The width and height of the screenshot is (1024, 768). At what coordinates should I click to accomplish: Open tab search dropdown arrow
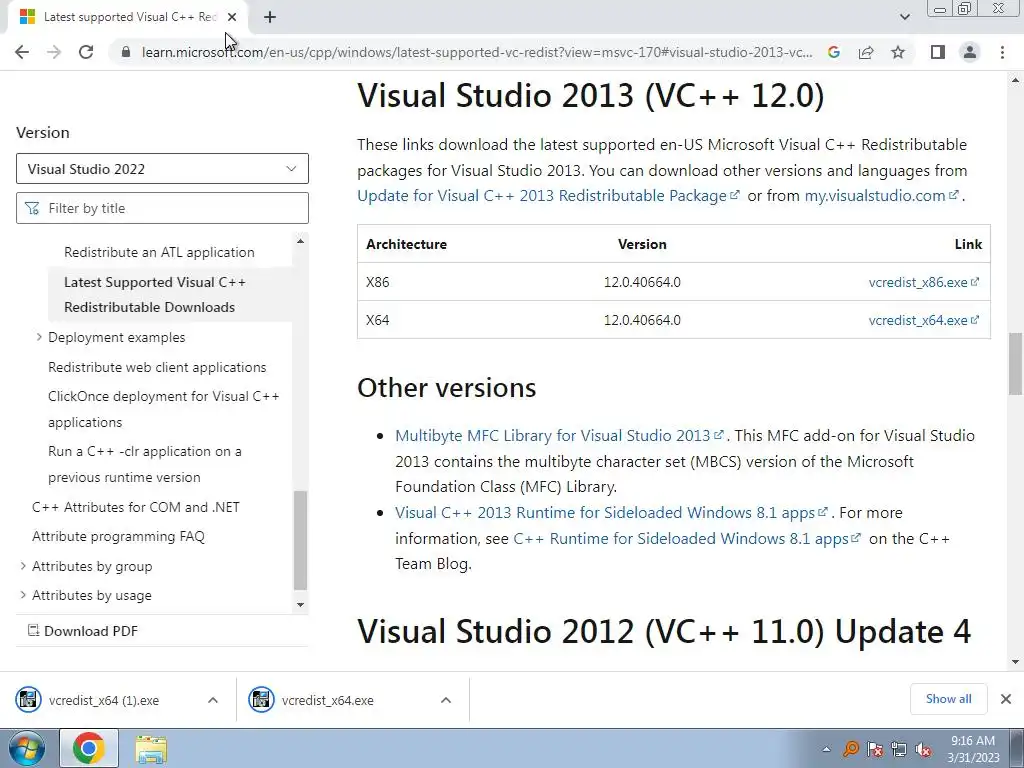click(904, 17)
